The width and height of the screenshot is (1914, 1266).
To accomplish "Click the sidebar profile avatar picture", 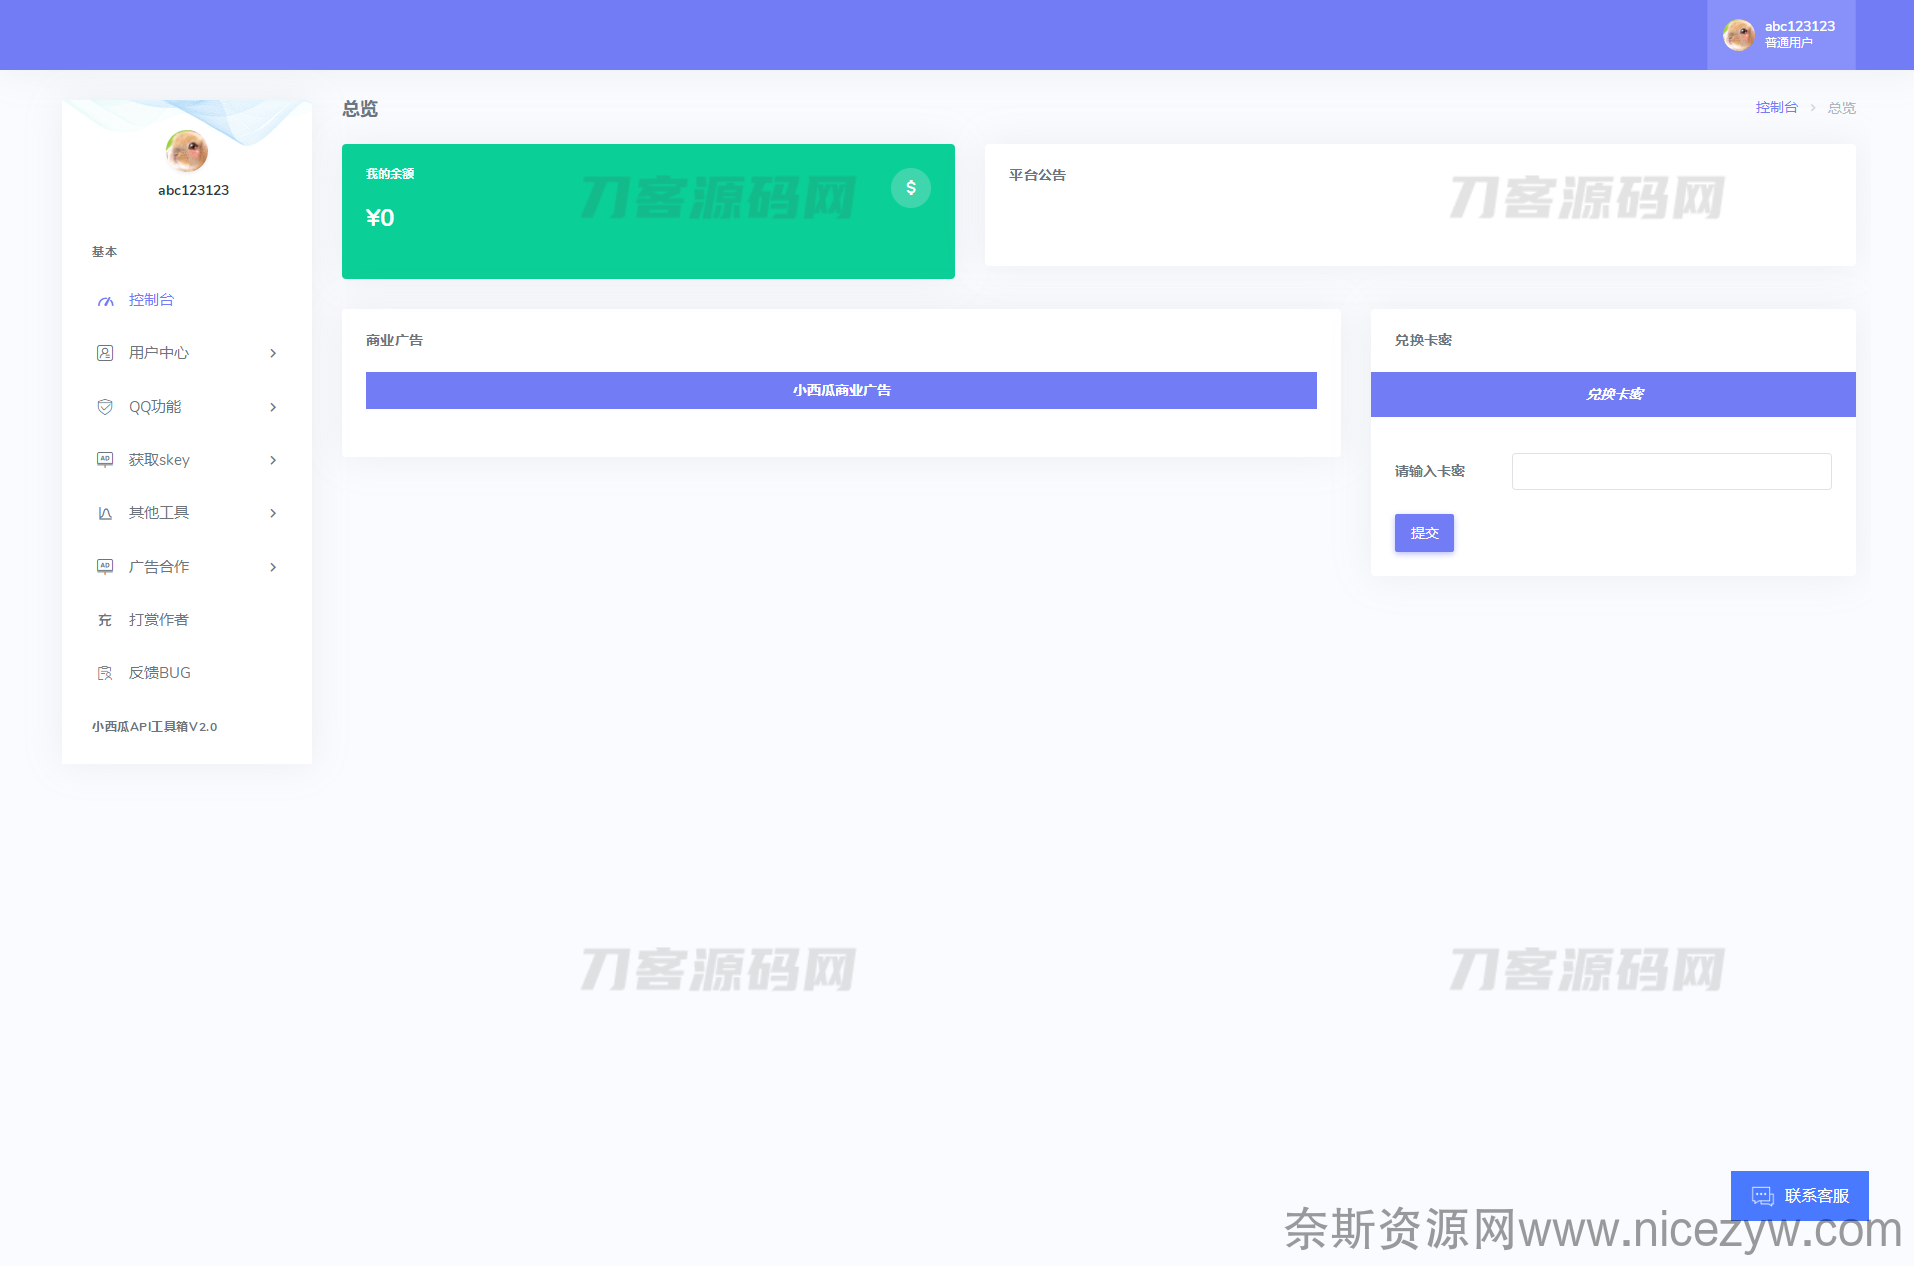I will click(x=187, y=151).
